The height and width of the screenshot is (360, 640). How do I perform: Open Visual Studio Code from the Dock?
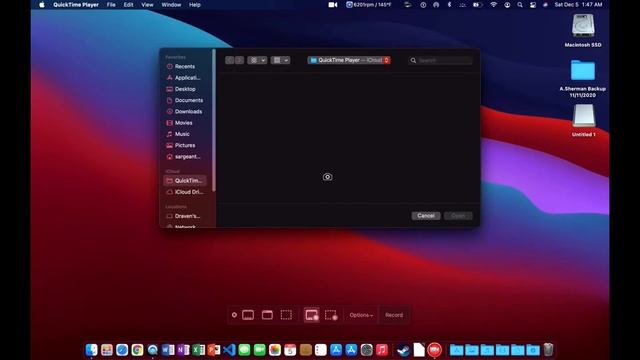pyautogui.click(x=229, y=350)
